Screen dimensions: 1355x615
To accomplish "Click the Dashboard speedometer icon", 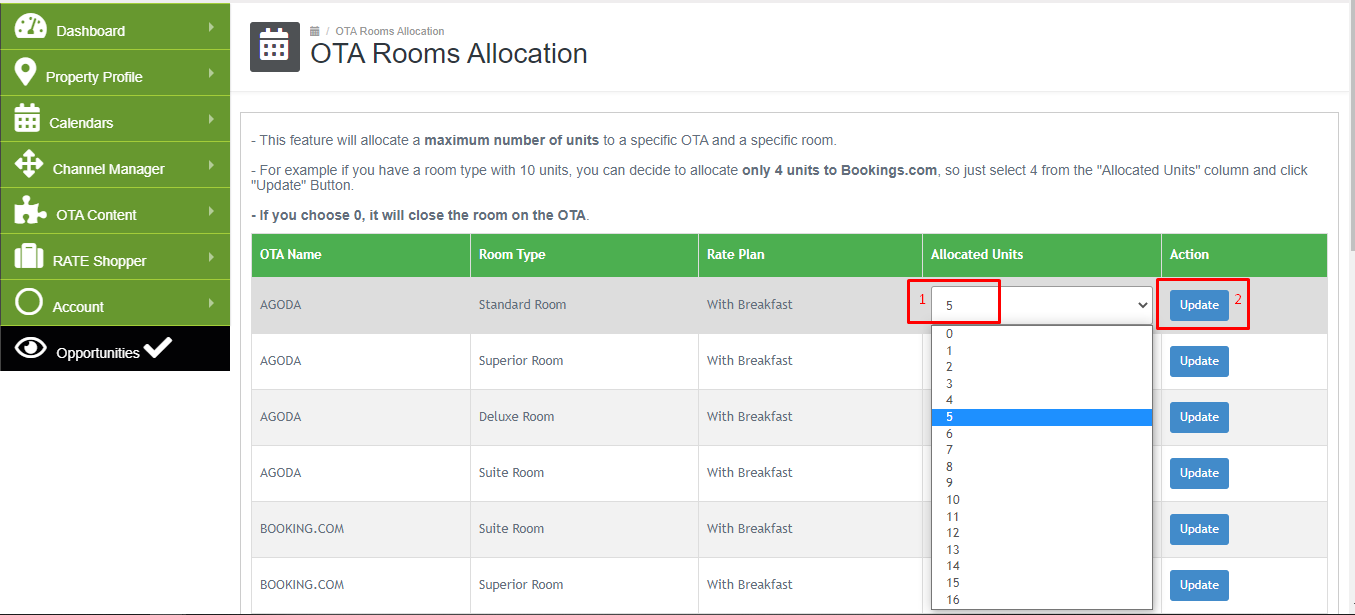I will 29,27.
